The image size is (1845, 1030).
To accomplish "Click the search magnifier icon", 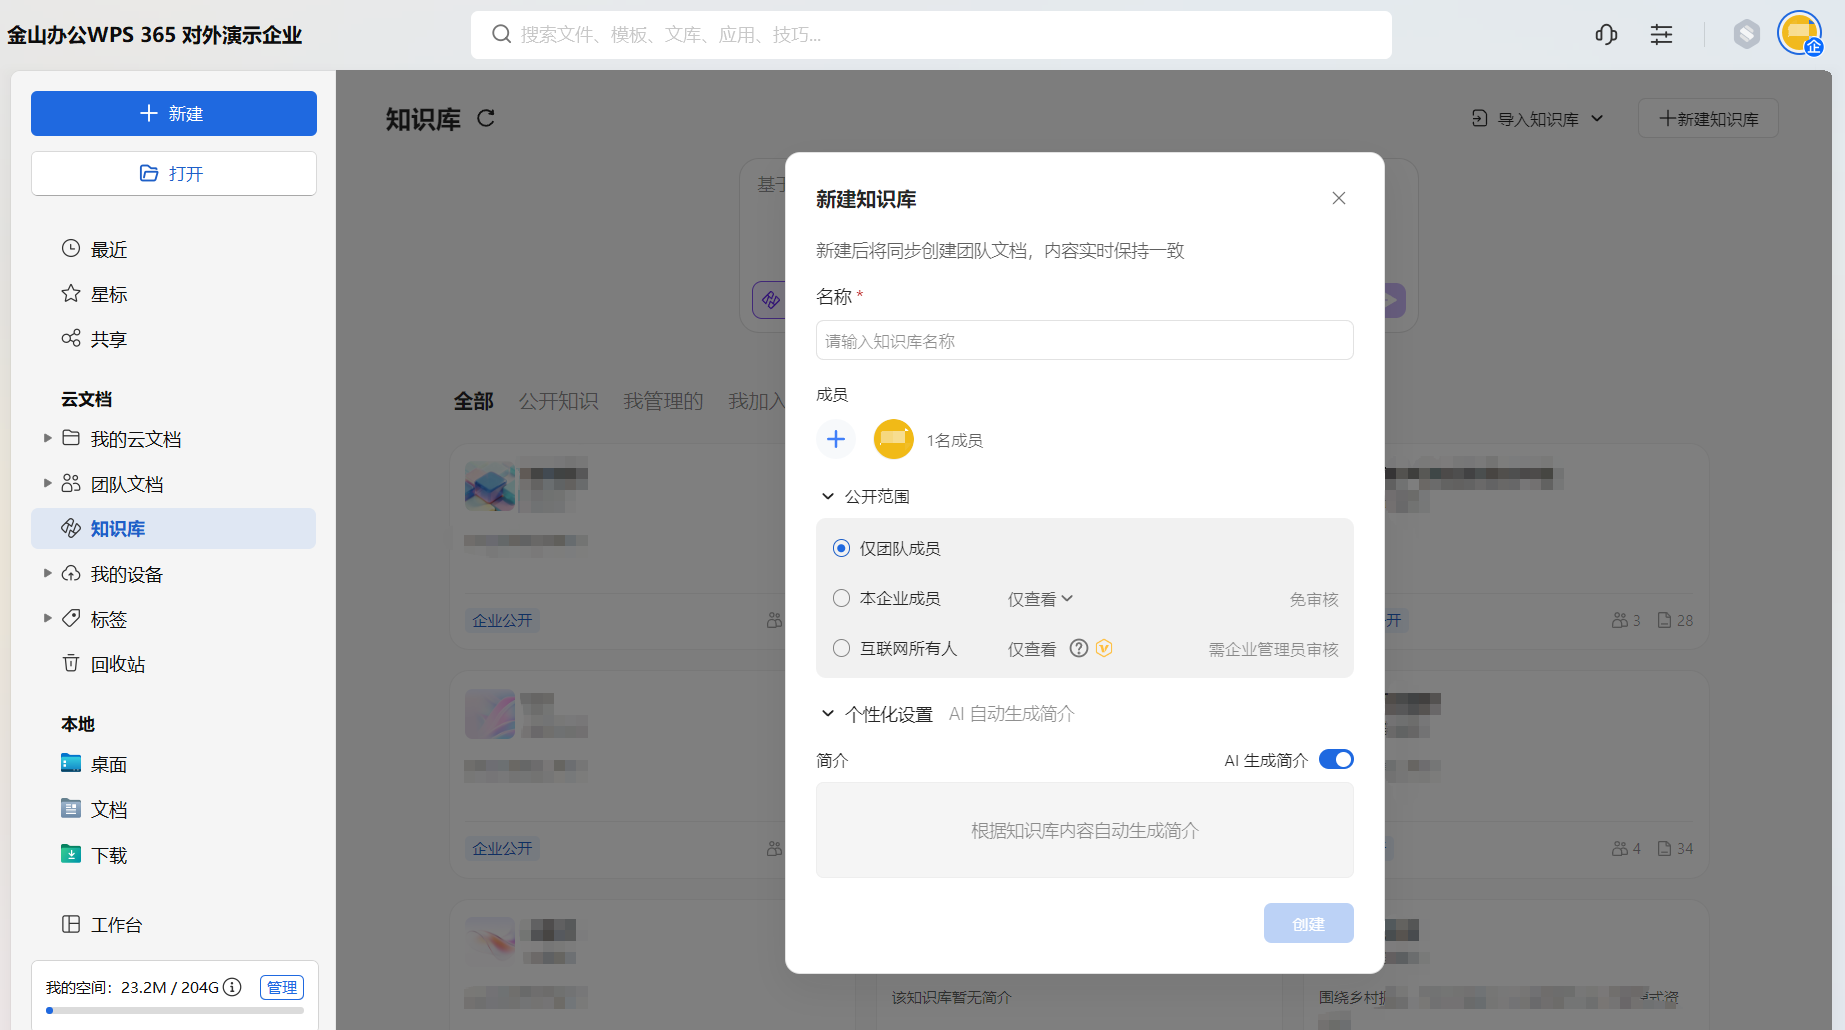I will (x=501, y=34).
